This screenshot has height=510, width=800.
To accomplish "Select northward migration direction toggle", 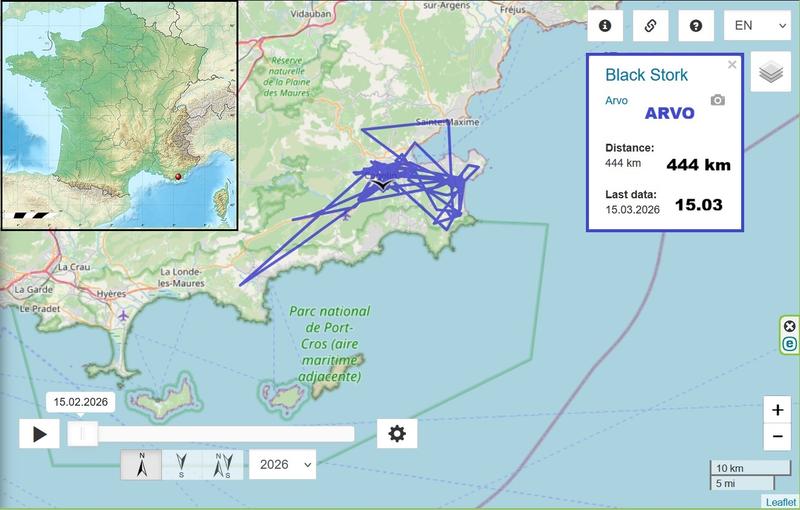I will click(x=141, y=465).
